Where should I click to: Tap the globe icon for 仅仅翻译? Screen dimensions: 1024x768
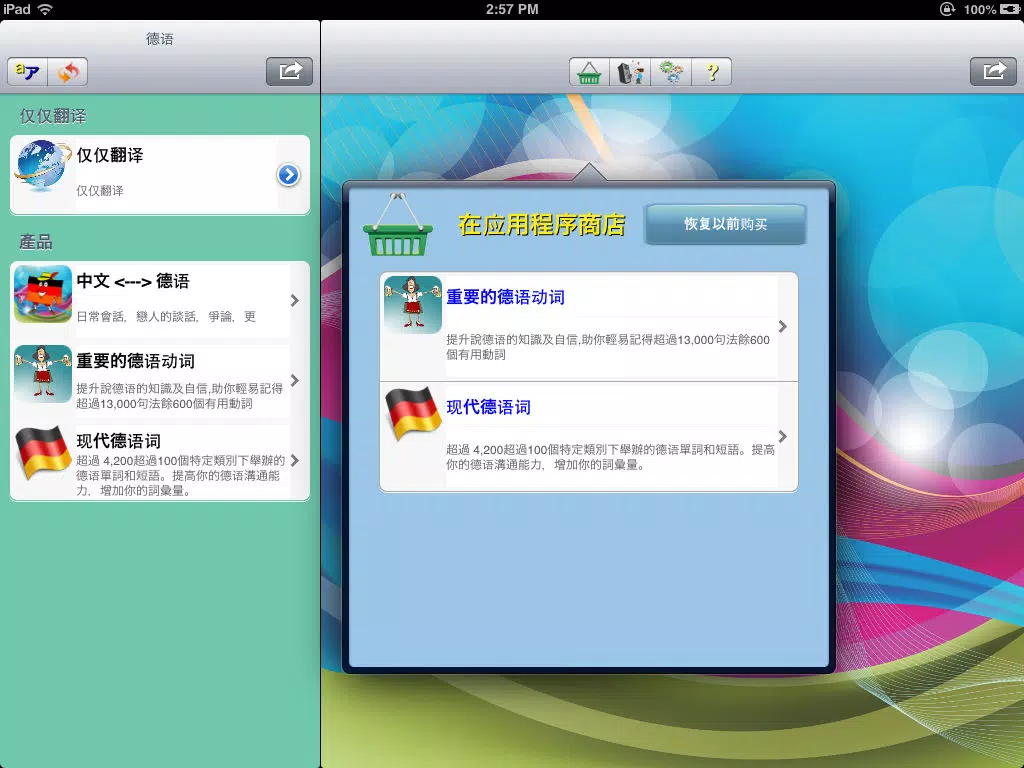click(x=43, y=167)
